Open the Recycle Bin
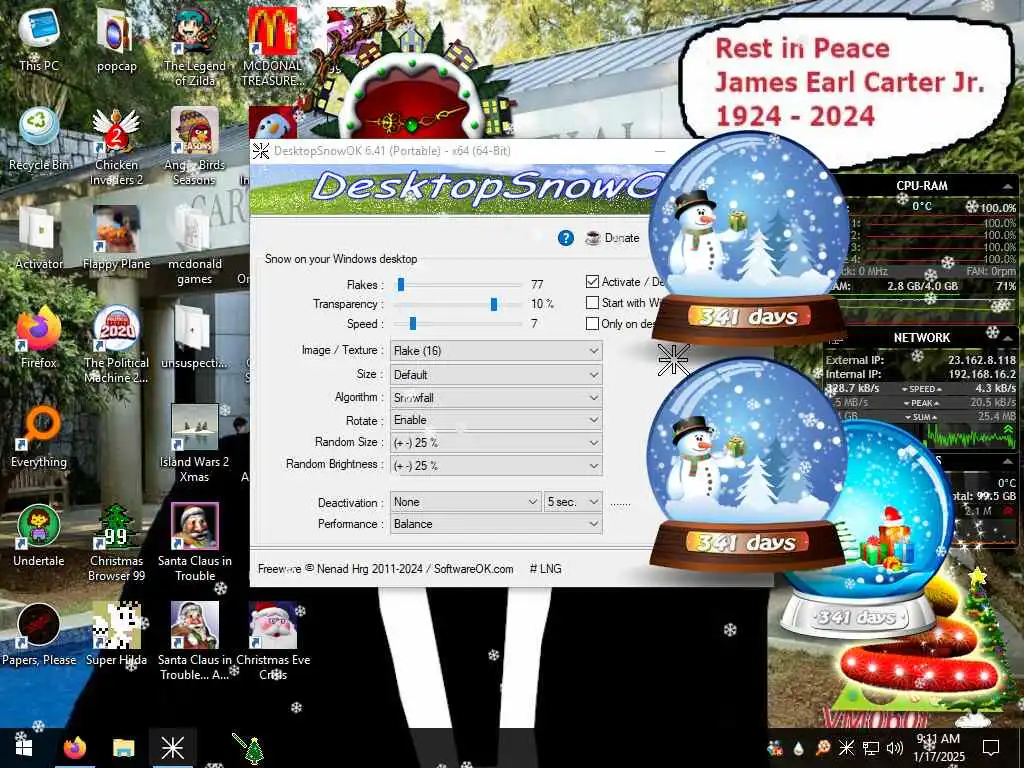Viewport: 1024px width, 768px height. [39, 138]
